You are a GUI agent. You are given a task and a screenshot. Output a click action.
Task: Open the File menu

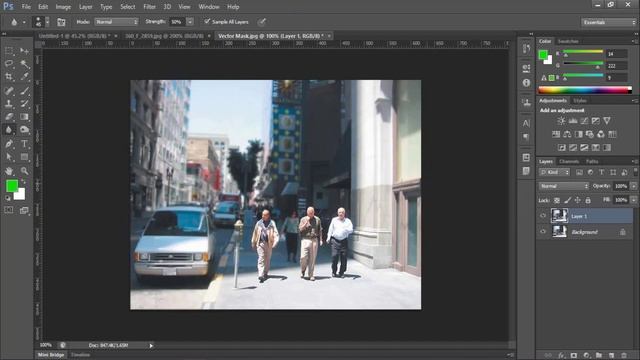tap(26, 7)
